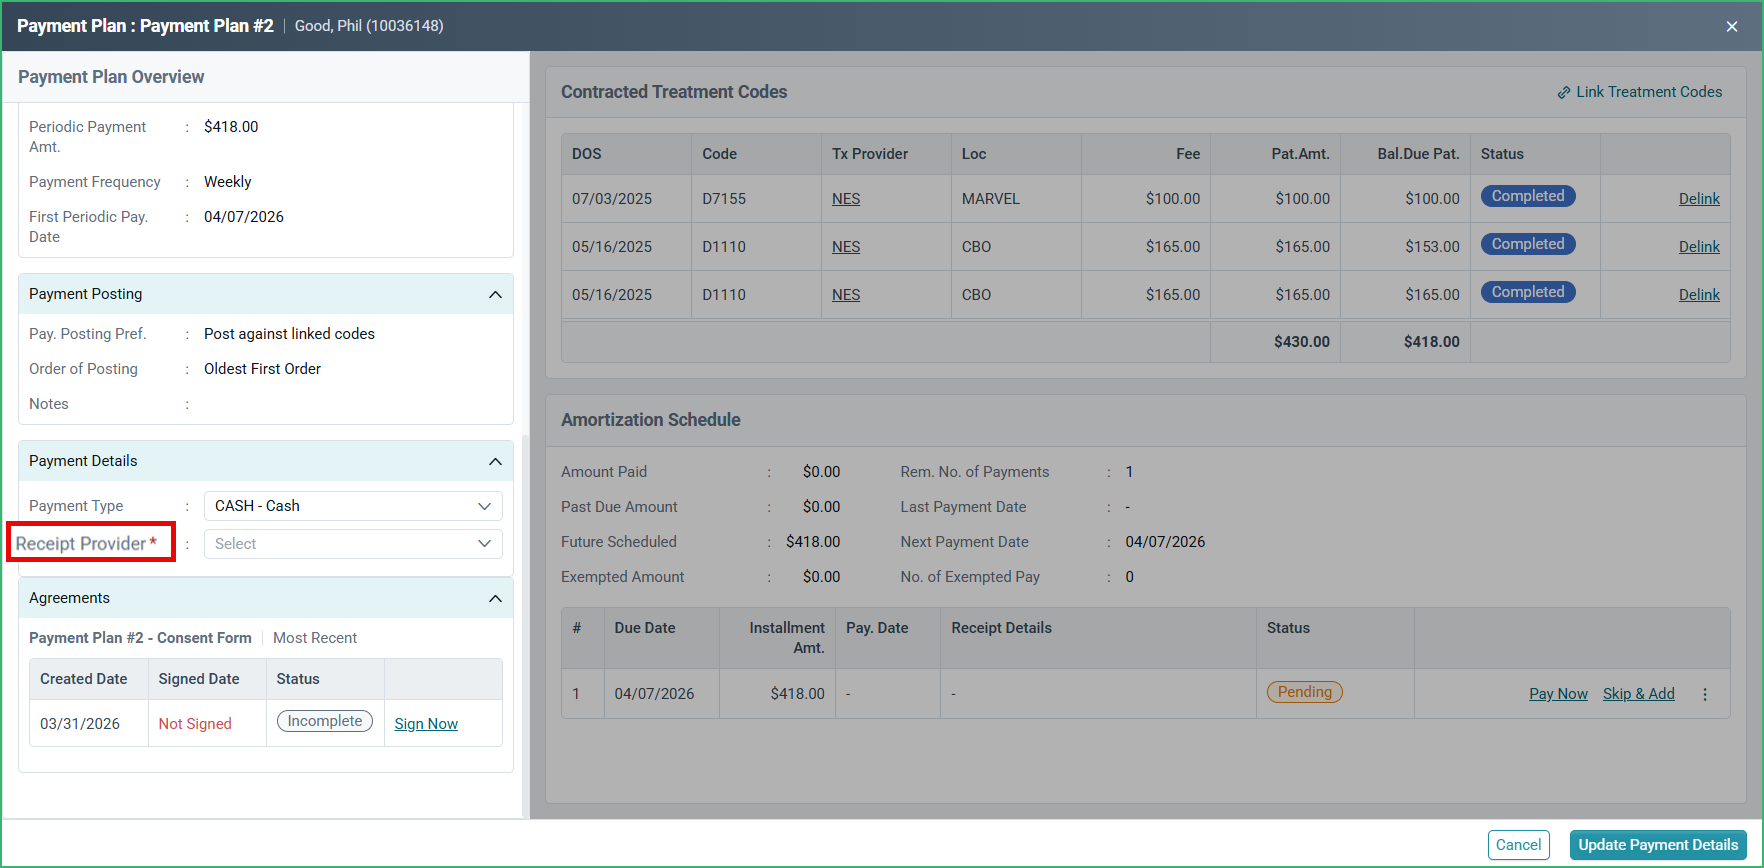
Task: Close the Payment Plan dialog
Action: click(x=1732, y=26)
